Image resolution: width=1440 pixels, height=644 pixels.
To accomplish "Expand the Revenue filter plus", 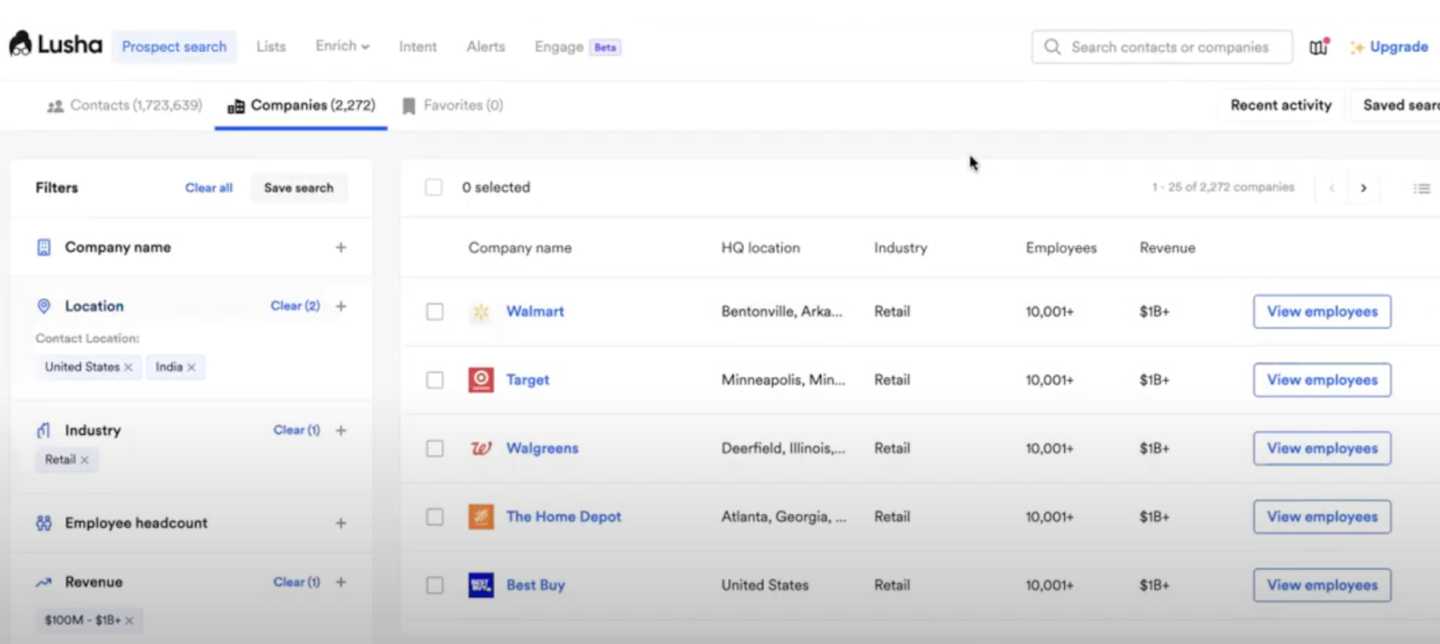I will 341,582.
